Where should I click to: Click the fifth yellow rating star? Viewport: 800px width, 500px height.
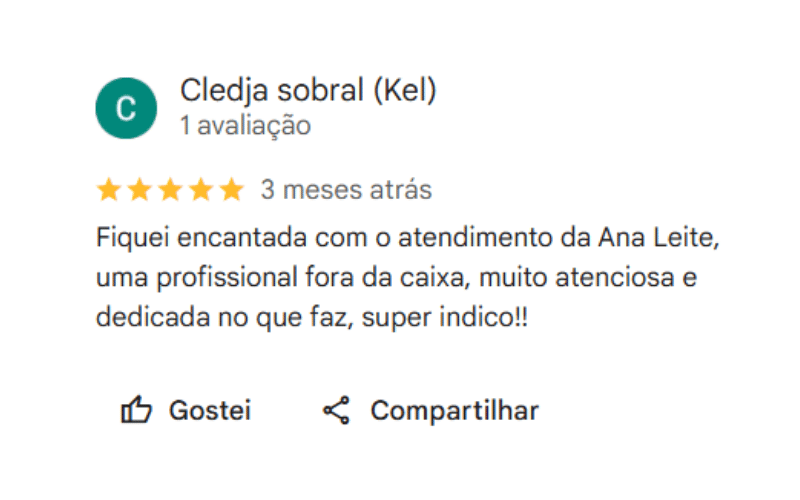(232, 190)
